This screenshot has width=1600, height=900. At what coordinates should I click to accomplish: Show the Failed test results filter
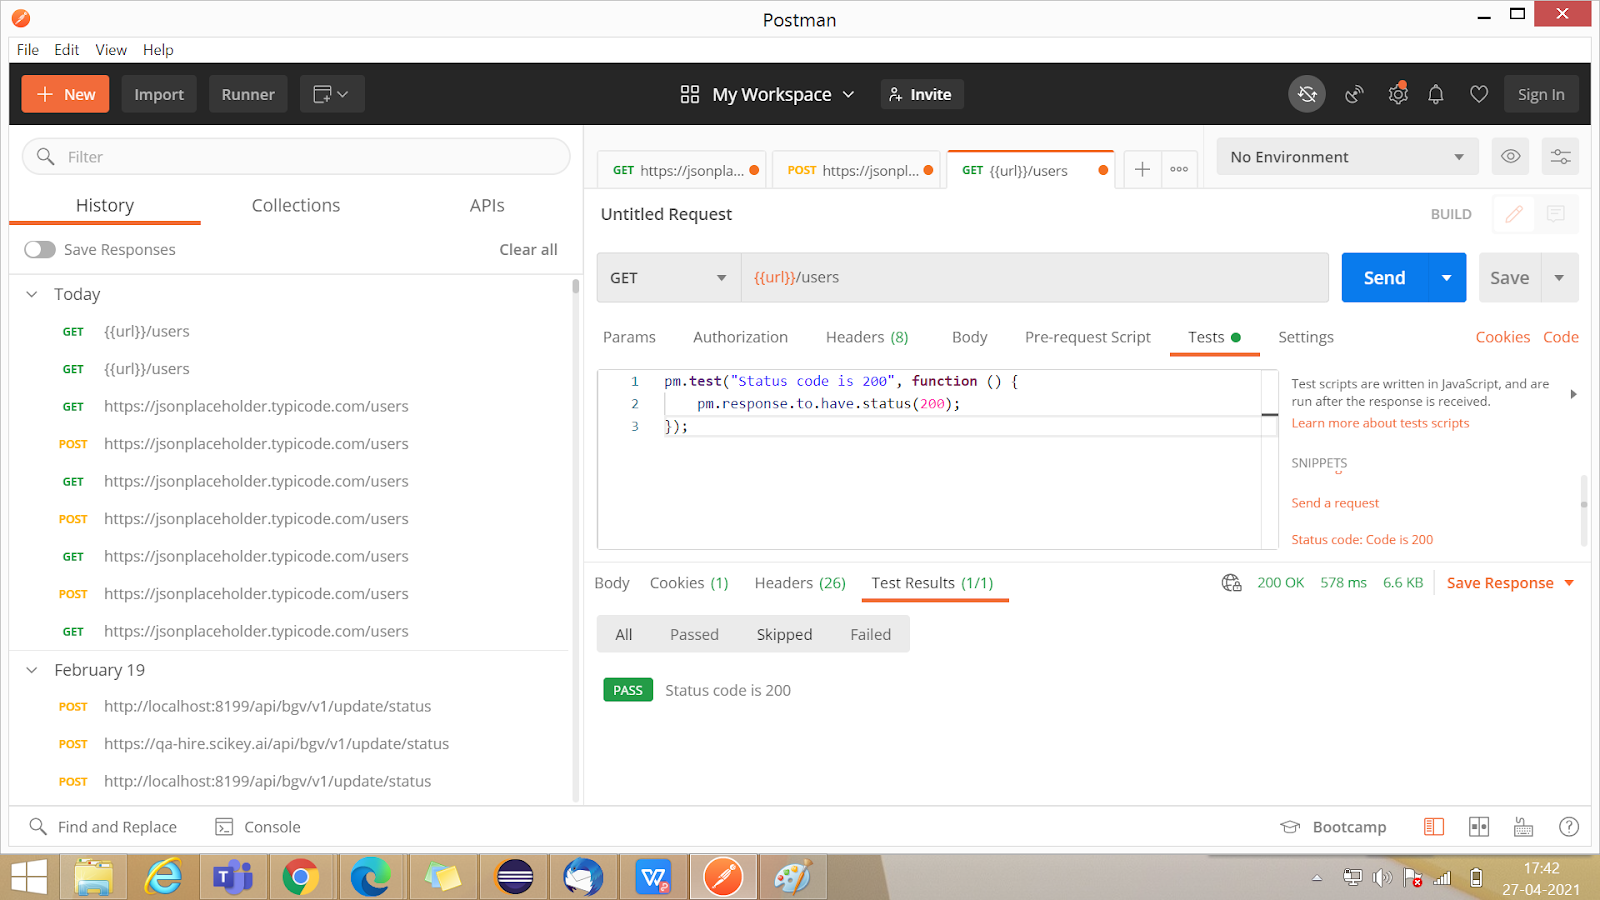point(870,634)
